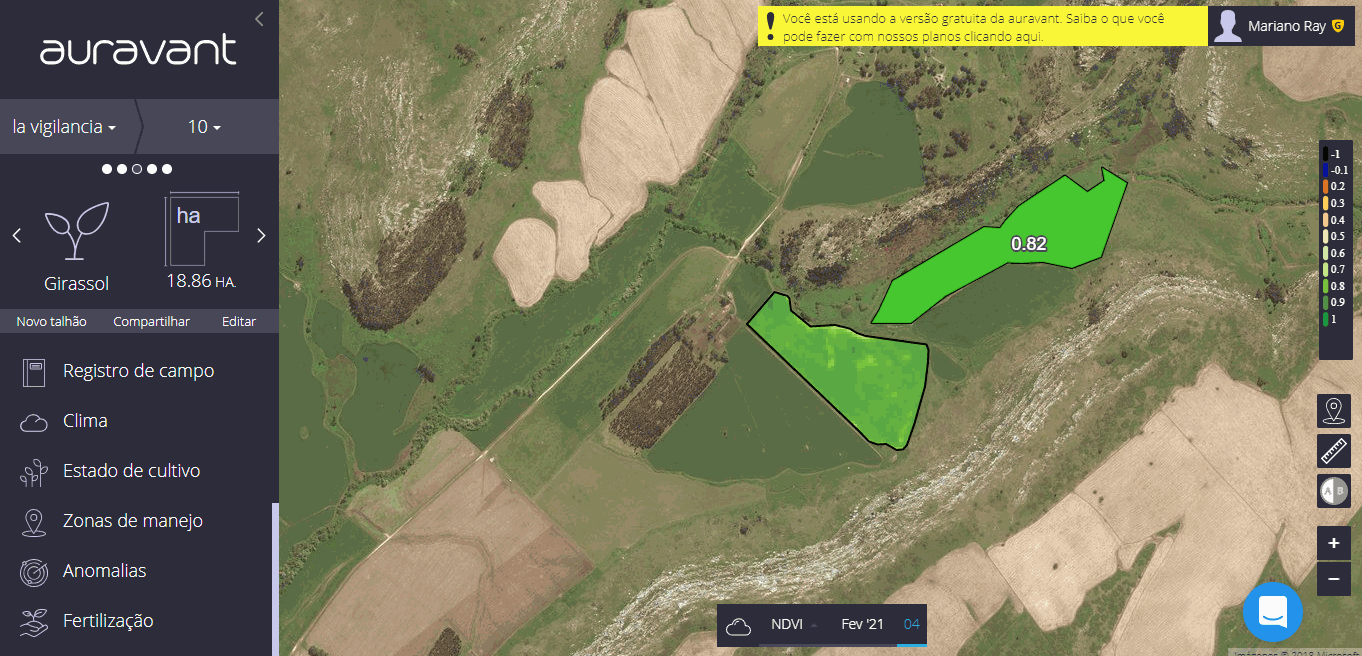Click the Compartilhar button
Viewport: 1362px width, 656px height.
(151, 321)
